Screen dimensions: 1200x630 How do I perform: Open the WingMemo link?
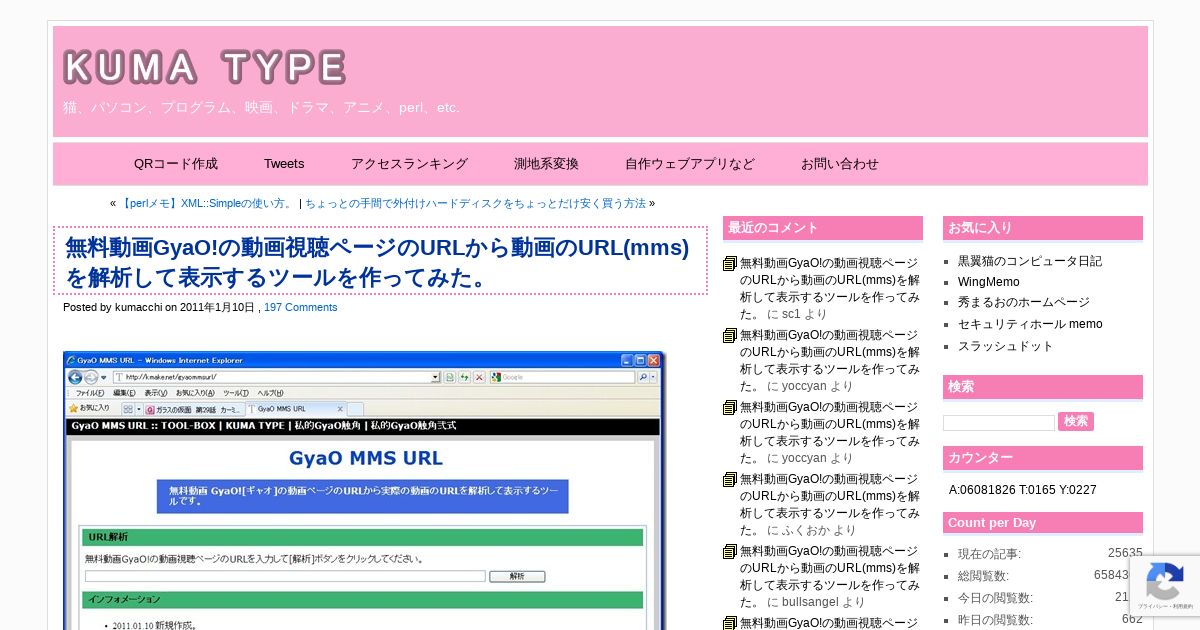pos(989,282)
